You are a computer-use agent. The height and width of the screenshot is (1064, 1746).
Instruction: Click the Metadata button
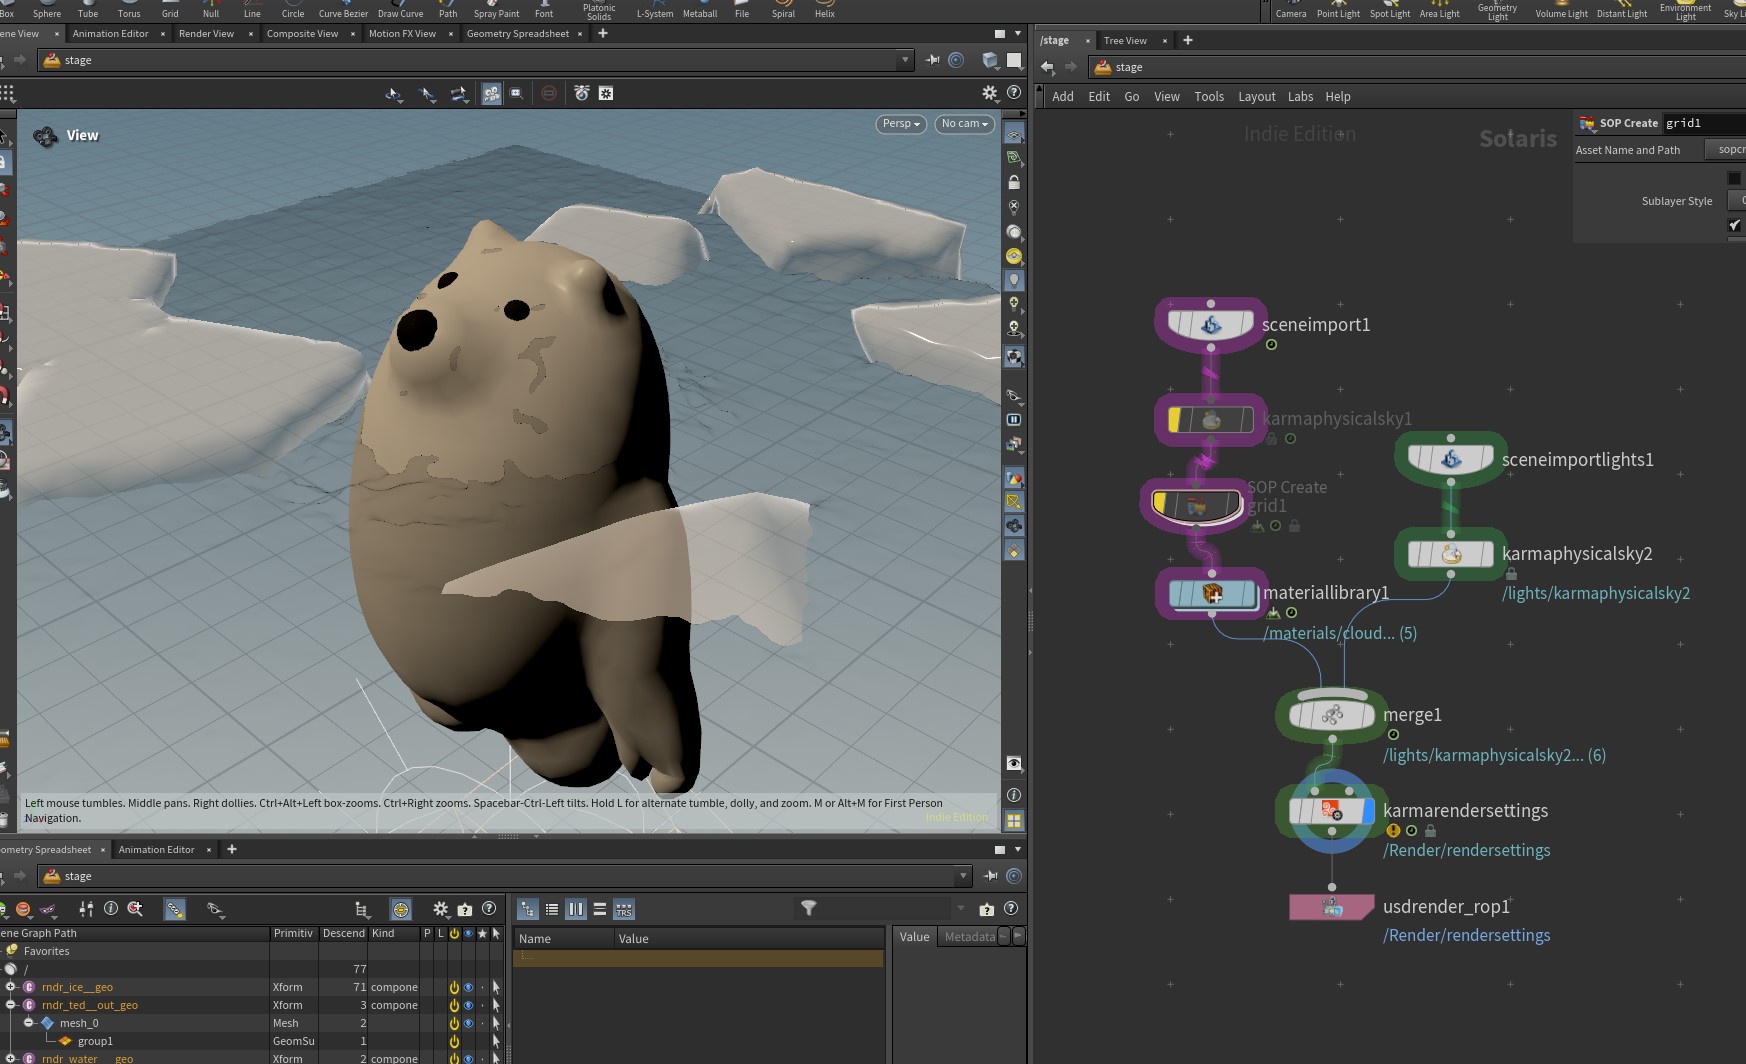pos(969,937)
